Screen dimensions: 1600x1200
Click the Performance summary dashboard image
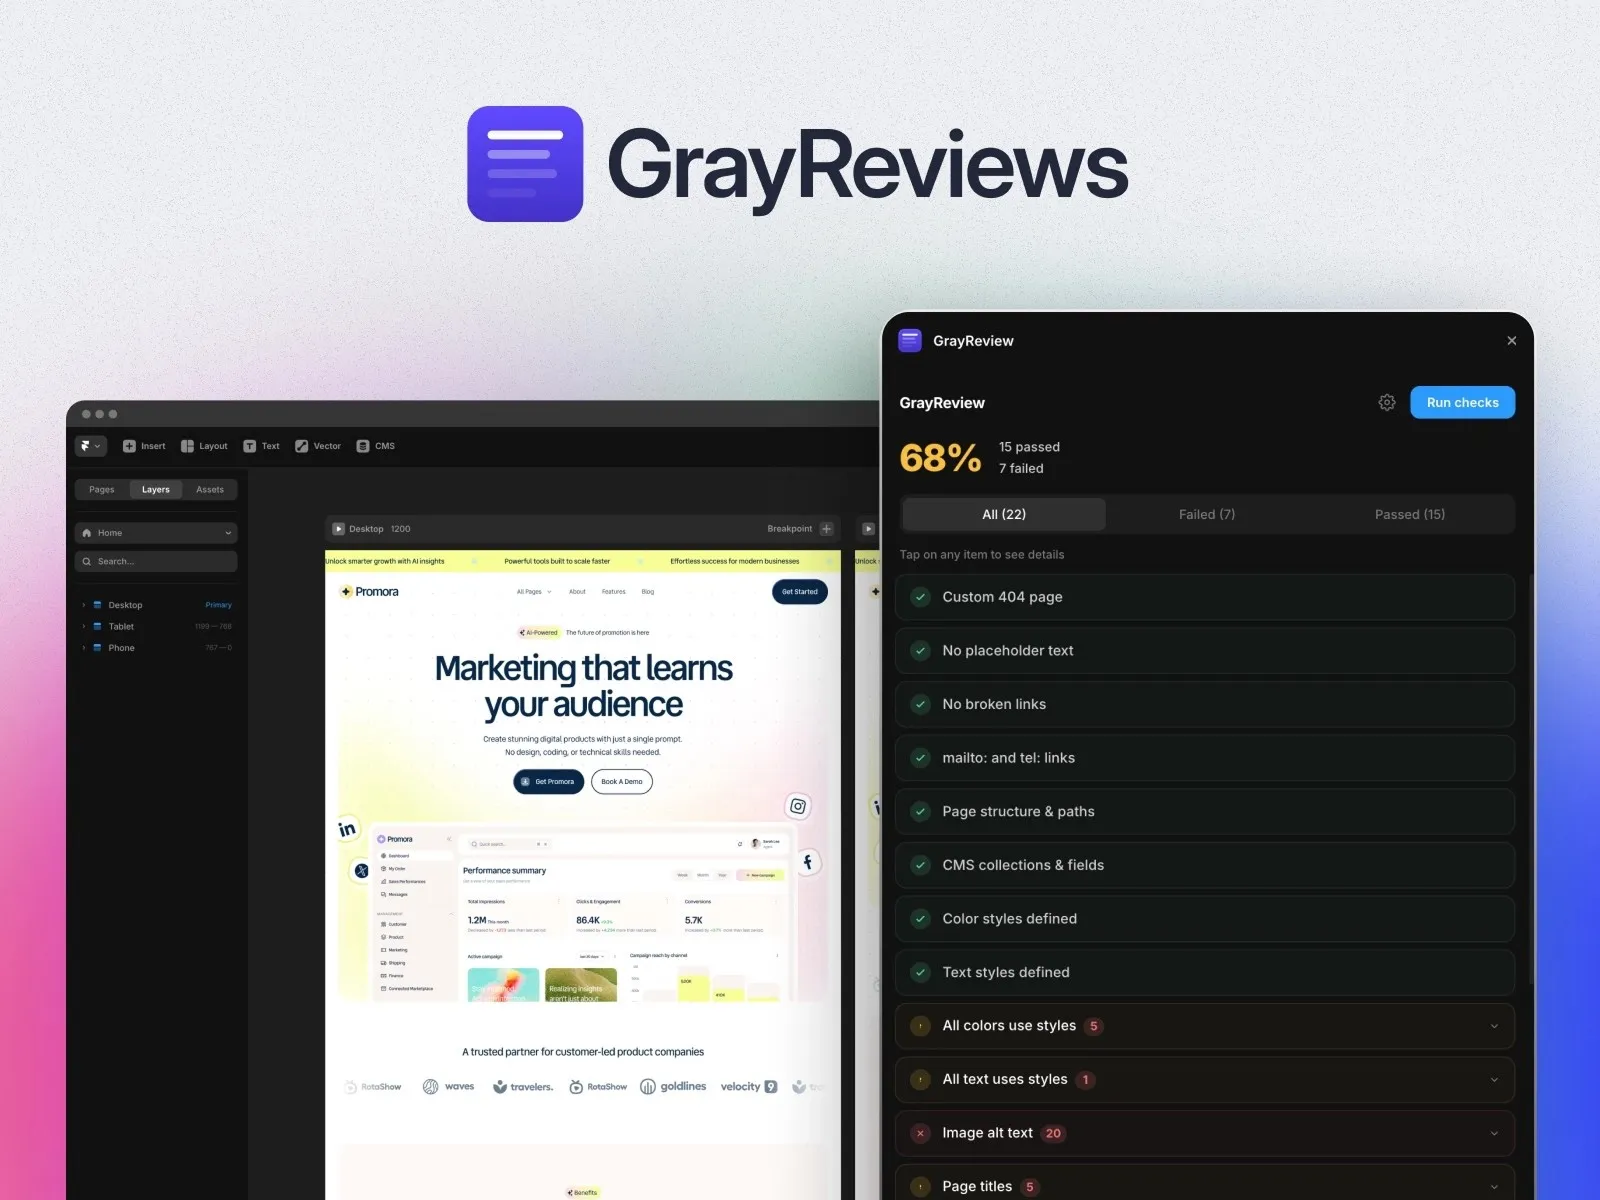point(582,913)
